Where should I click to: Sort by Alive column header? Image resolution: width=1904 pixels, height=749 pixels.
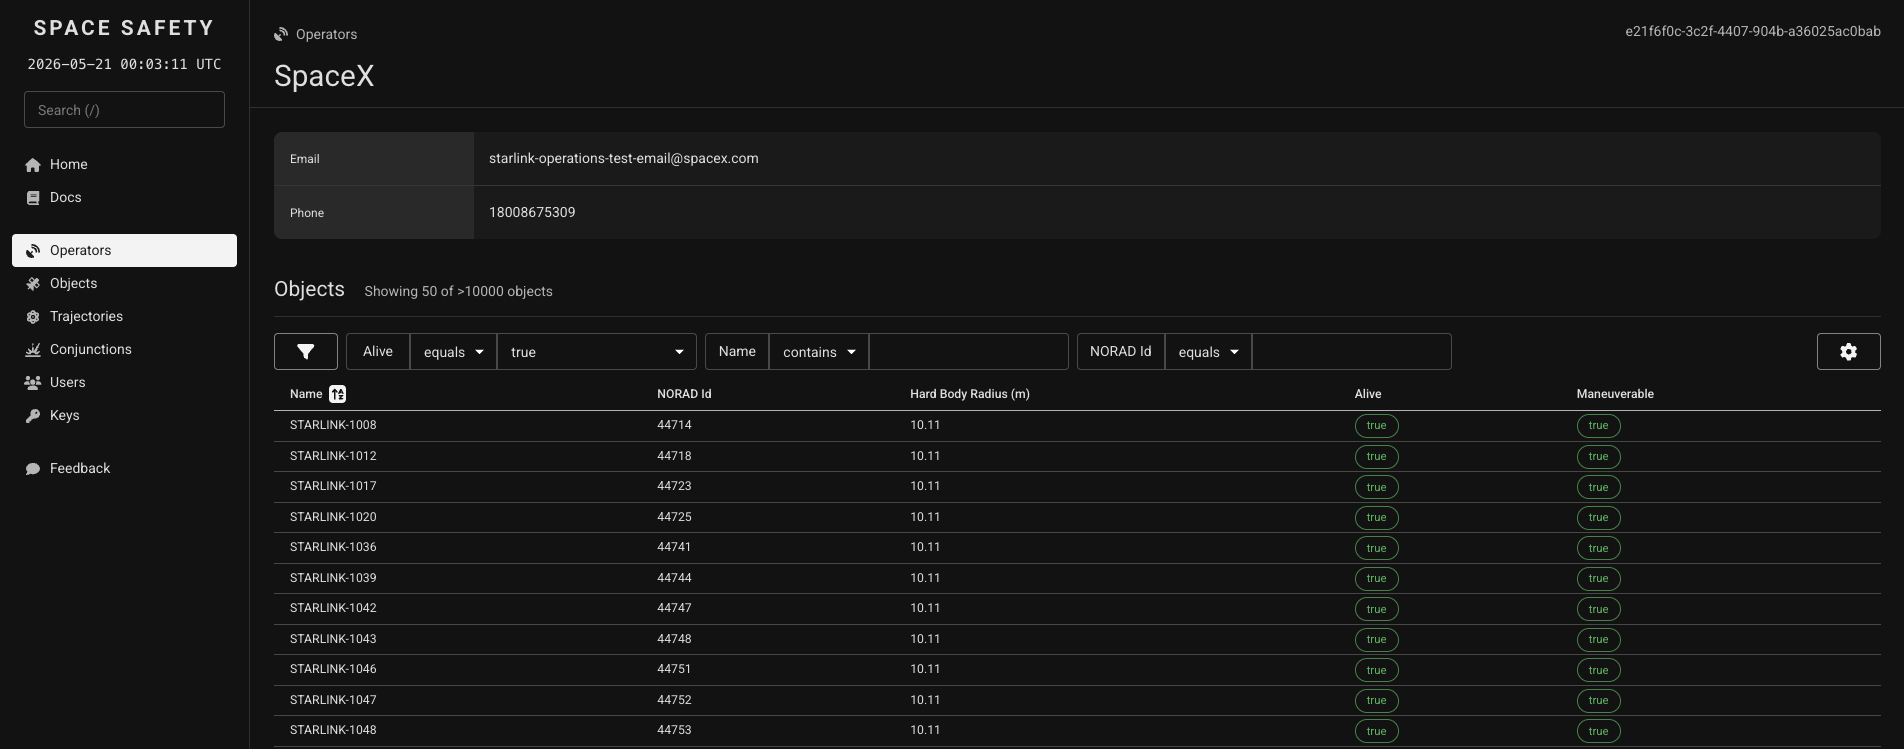click(x=1368, y=394)
